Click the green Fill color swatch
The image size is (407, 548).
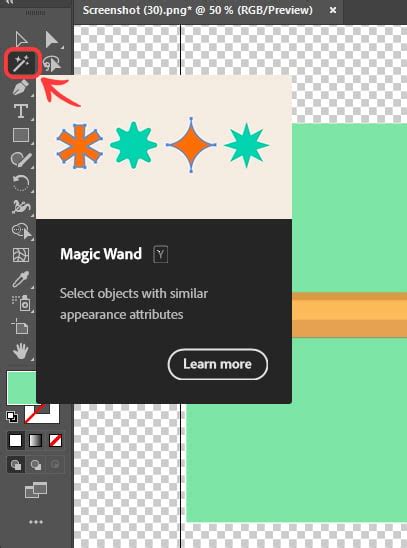(21, 388)
